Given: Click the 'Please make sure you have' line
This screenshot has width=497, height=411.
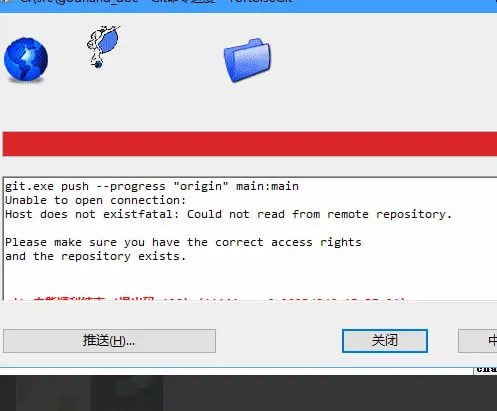Looking at the screenshot, I should point(183,242).
